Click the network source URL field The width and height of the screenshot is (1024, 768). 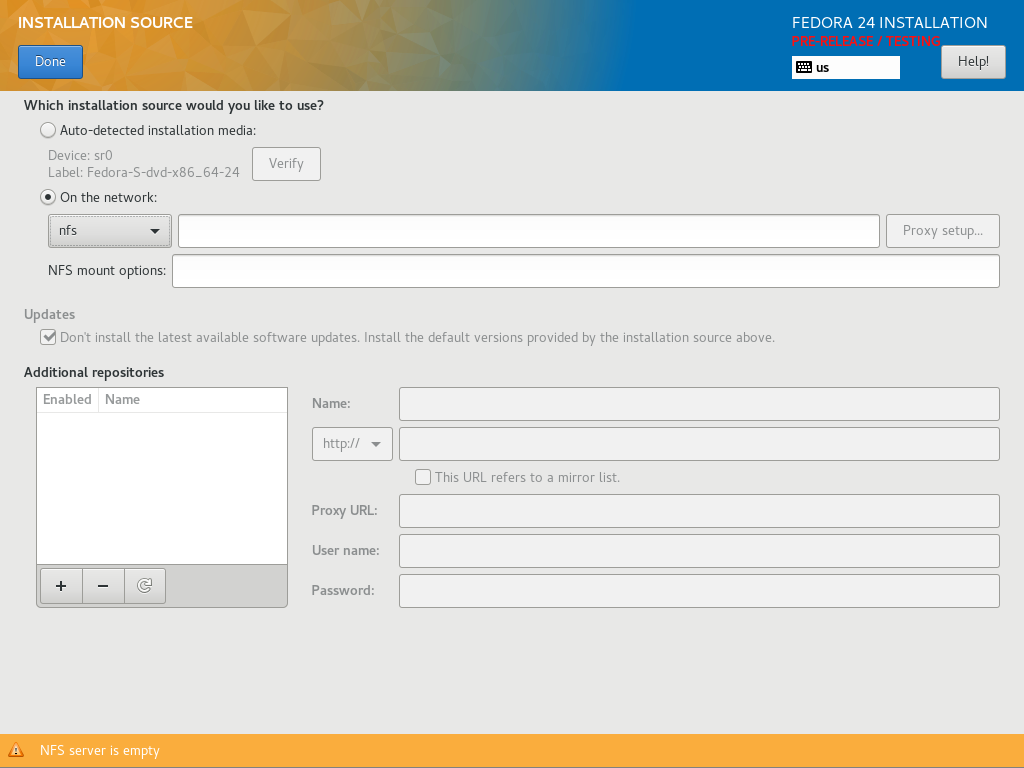pyautogui.click(x=529, y=231)
